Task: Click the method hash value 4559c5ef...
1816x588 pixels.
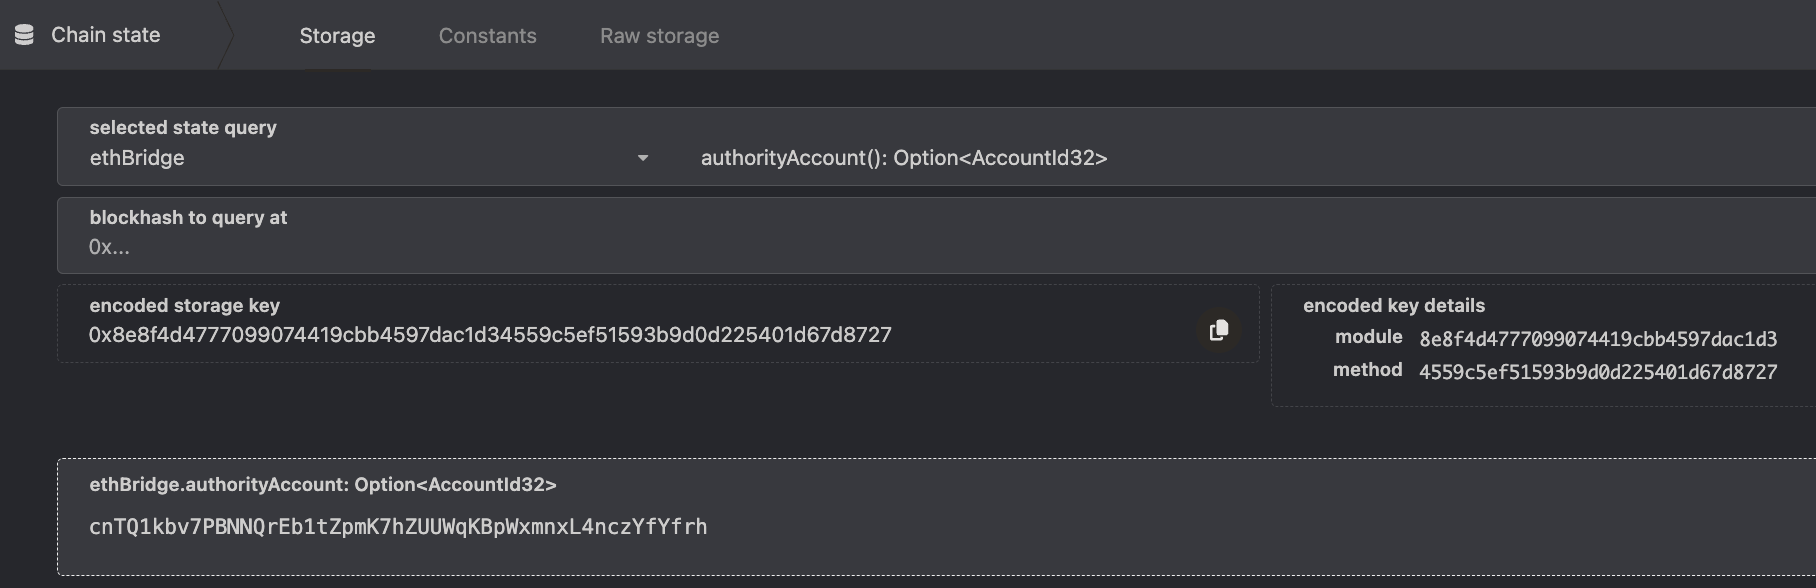Action: coord(1598,372)
